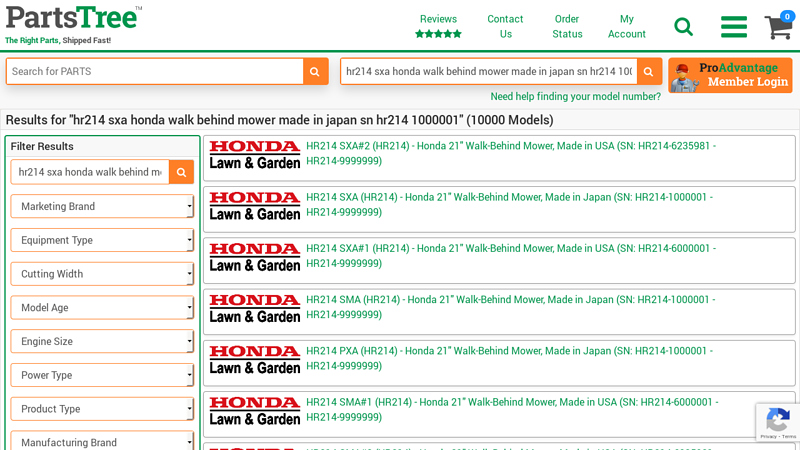
Task: Open HR214 SXA Made in Japan result
Action: [509, 205]
